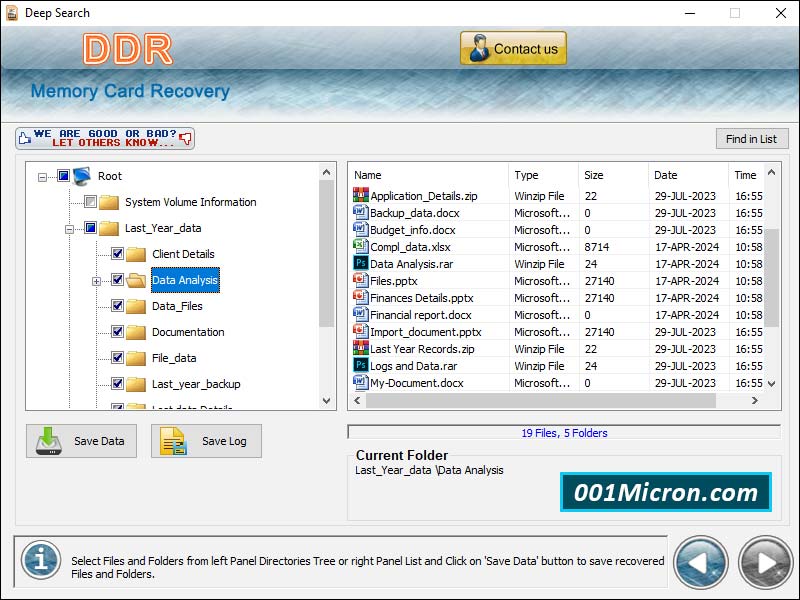
Task: Click file list scroll left arrow
Action: click(x=357, y=401)
